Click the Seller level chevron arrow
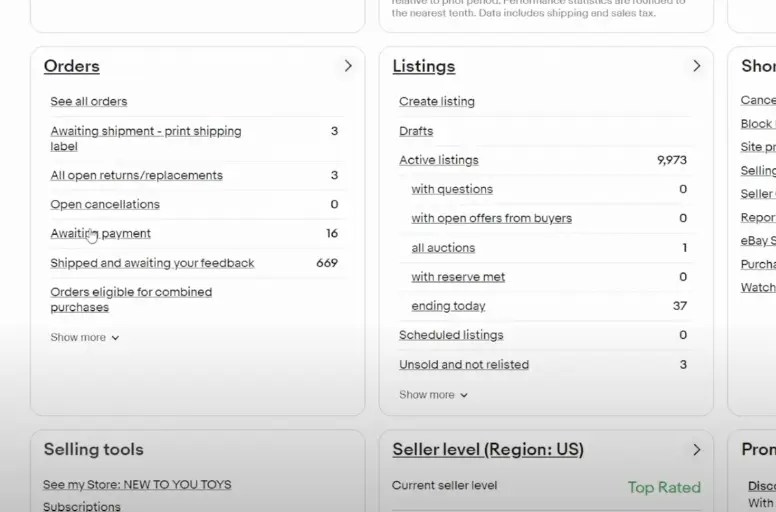The image size is (776, 512). 697,450
